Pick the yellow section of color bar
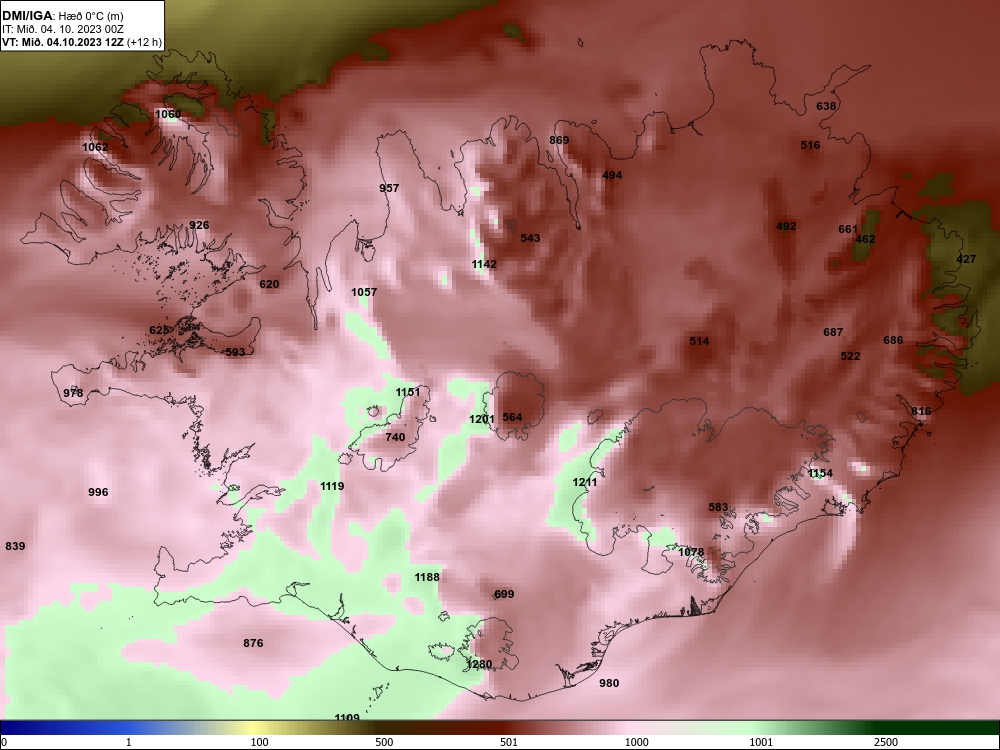This screenshot has width=1000, height=750. [x=255, y=728]
